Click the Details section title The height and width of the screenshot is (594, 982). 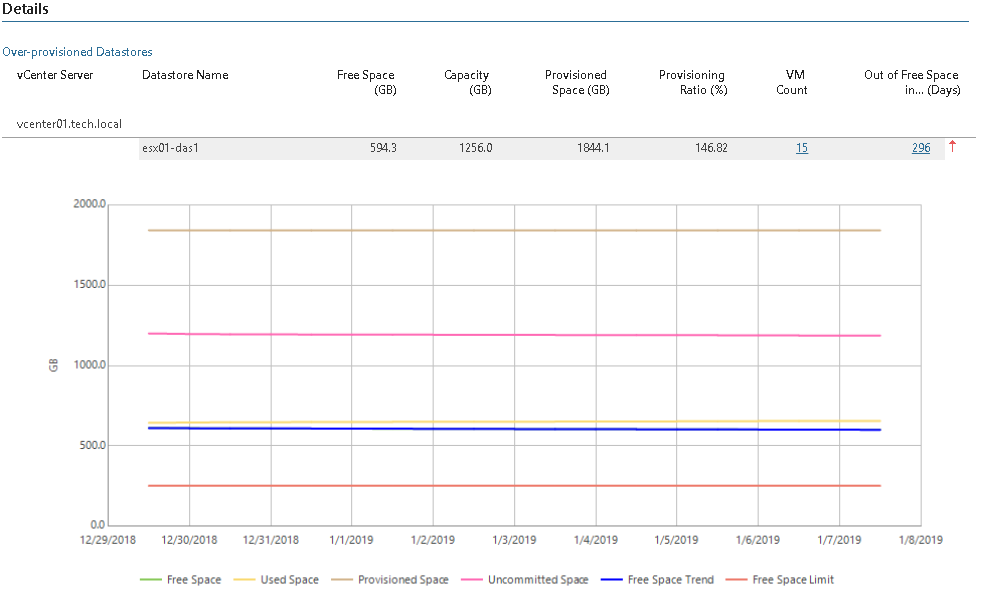pyautogui.click(x=25, y=9)
